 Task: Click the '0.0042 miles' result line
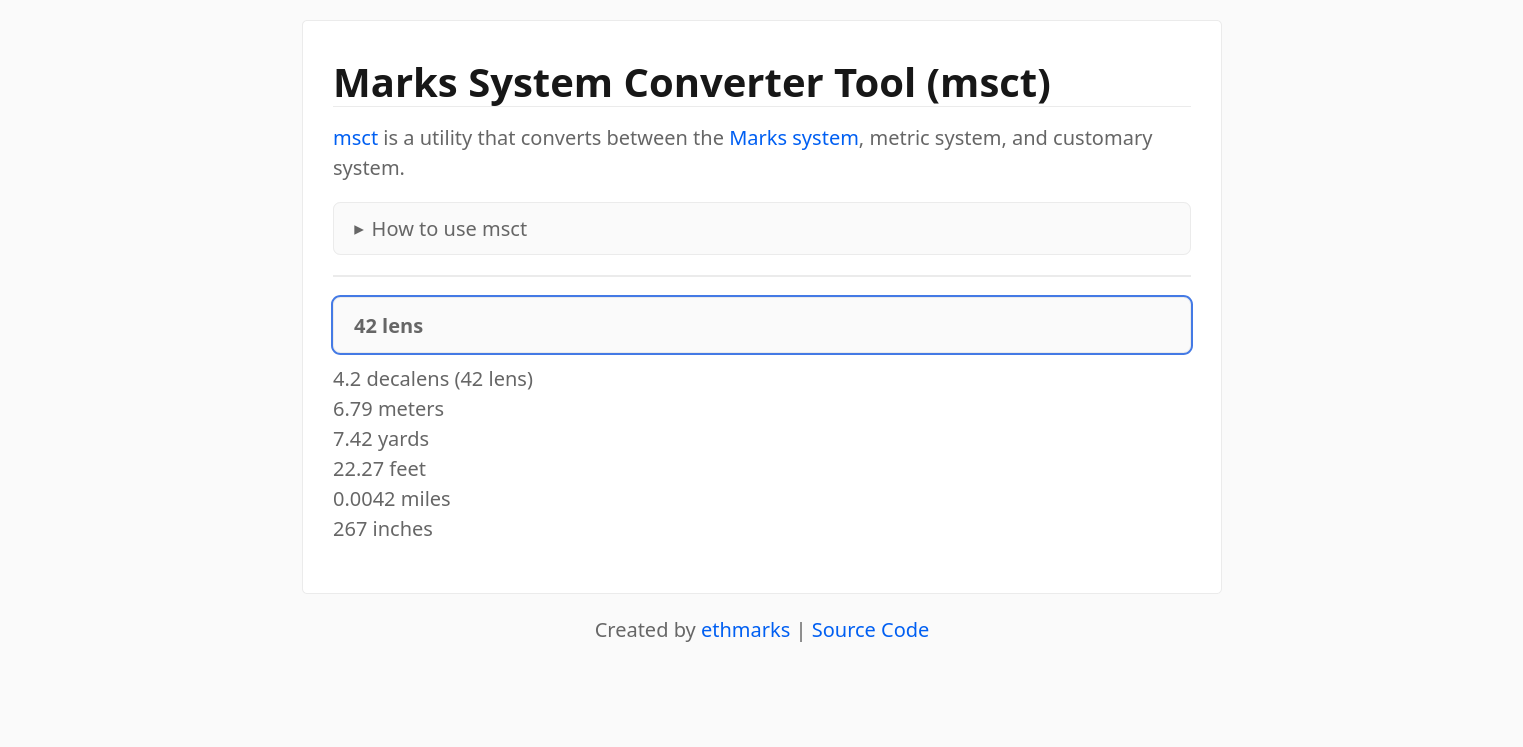pos(391,499)
